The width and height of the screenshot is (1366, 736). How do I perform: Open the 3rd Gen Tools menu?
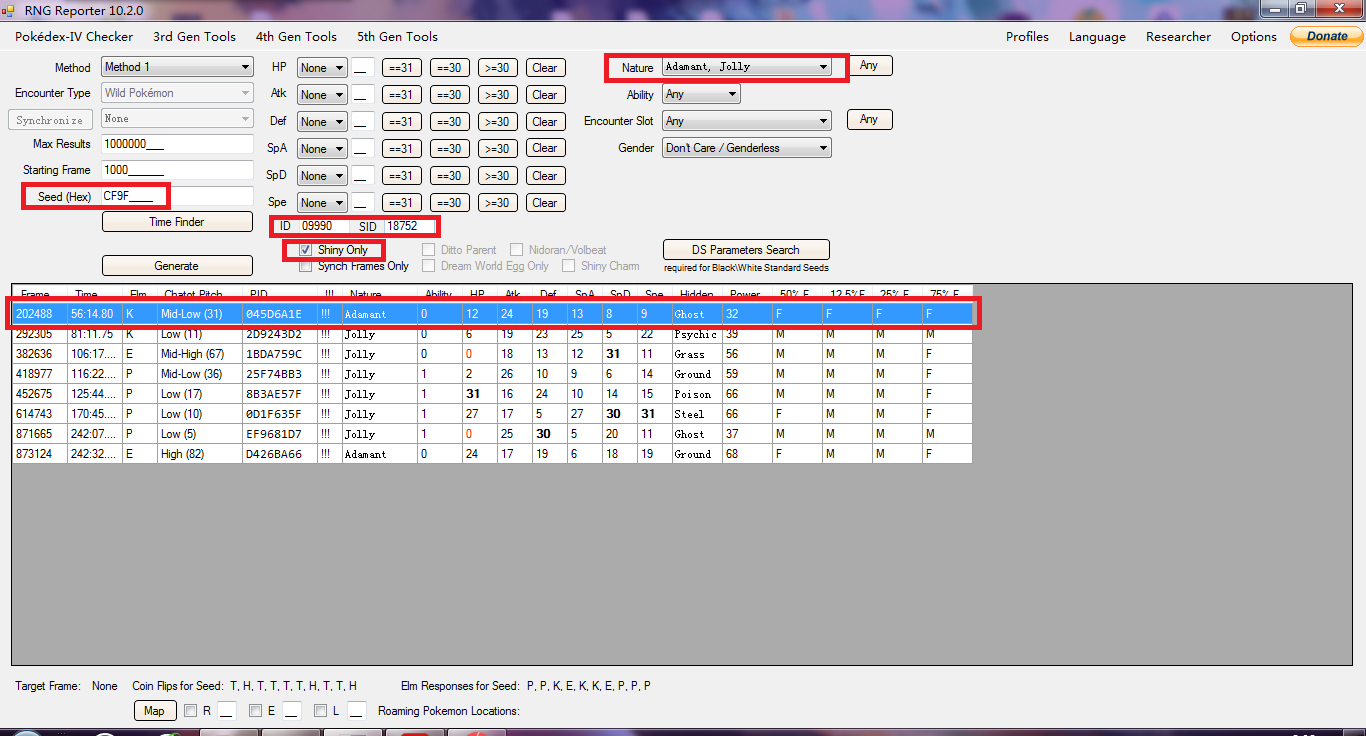click(195, 36)
